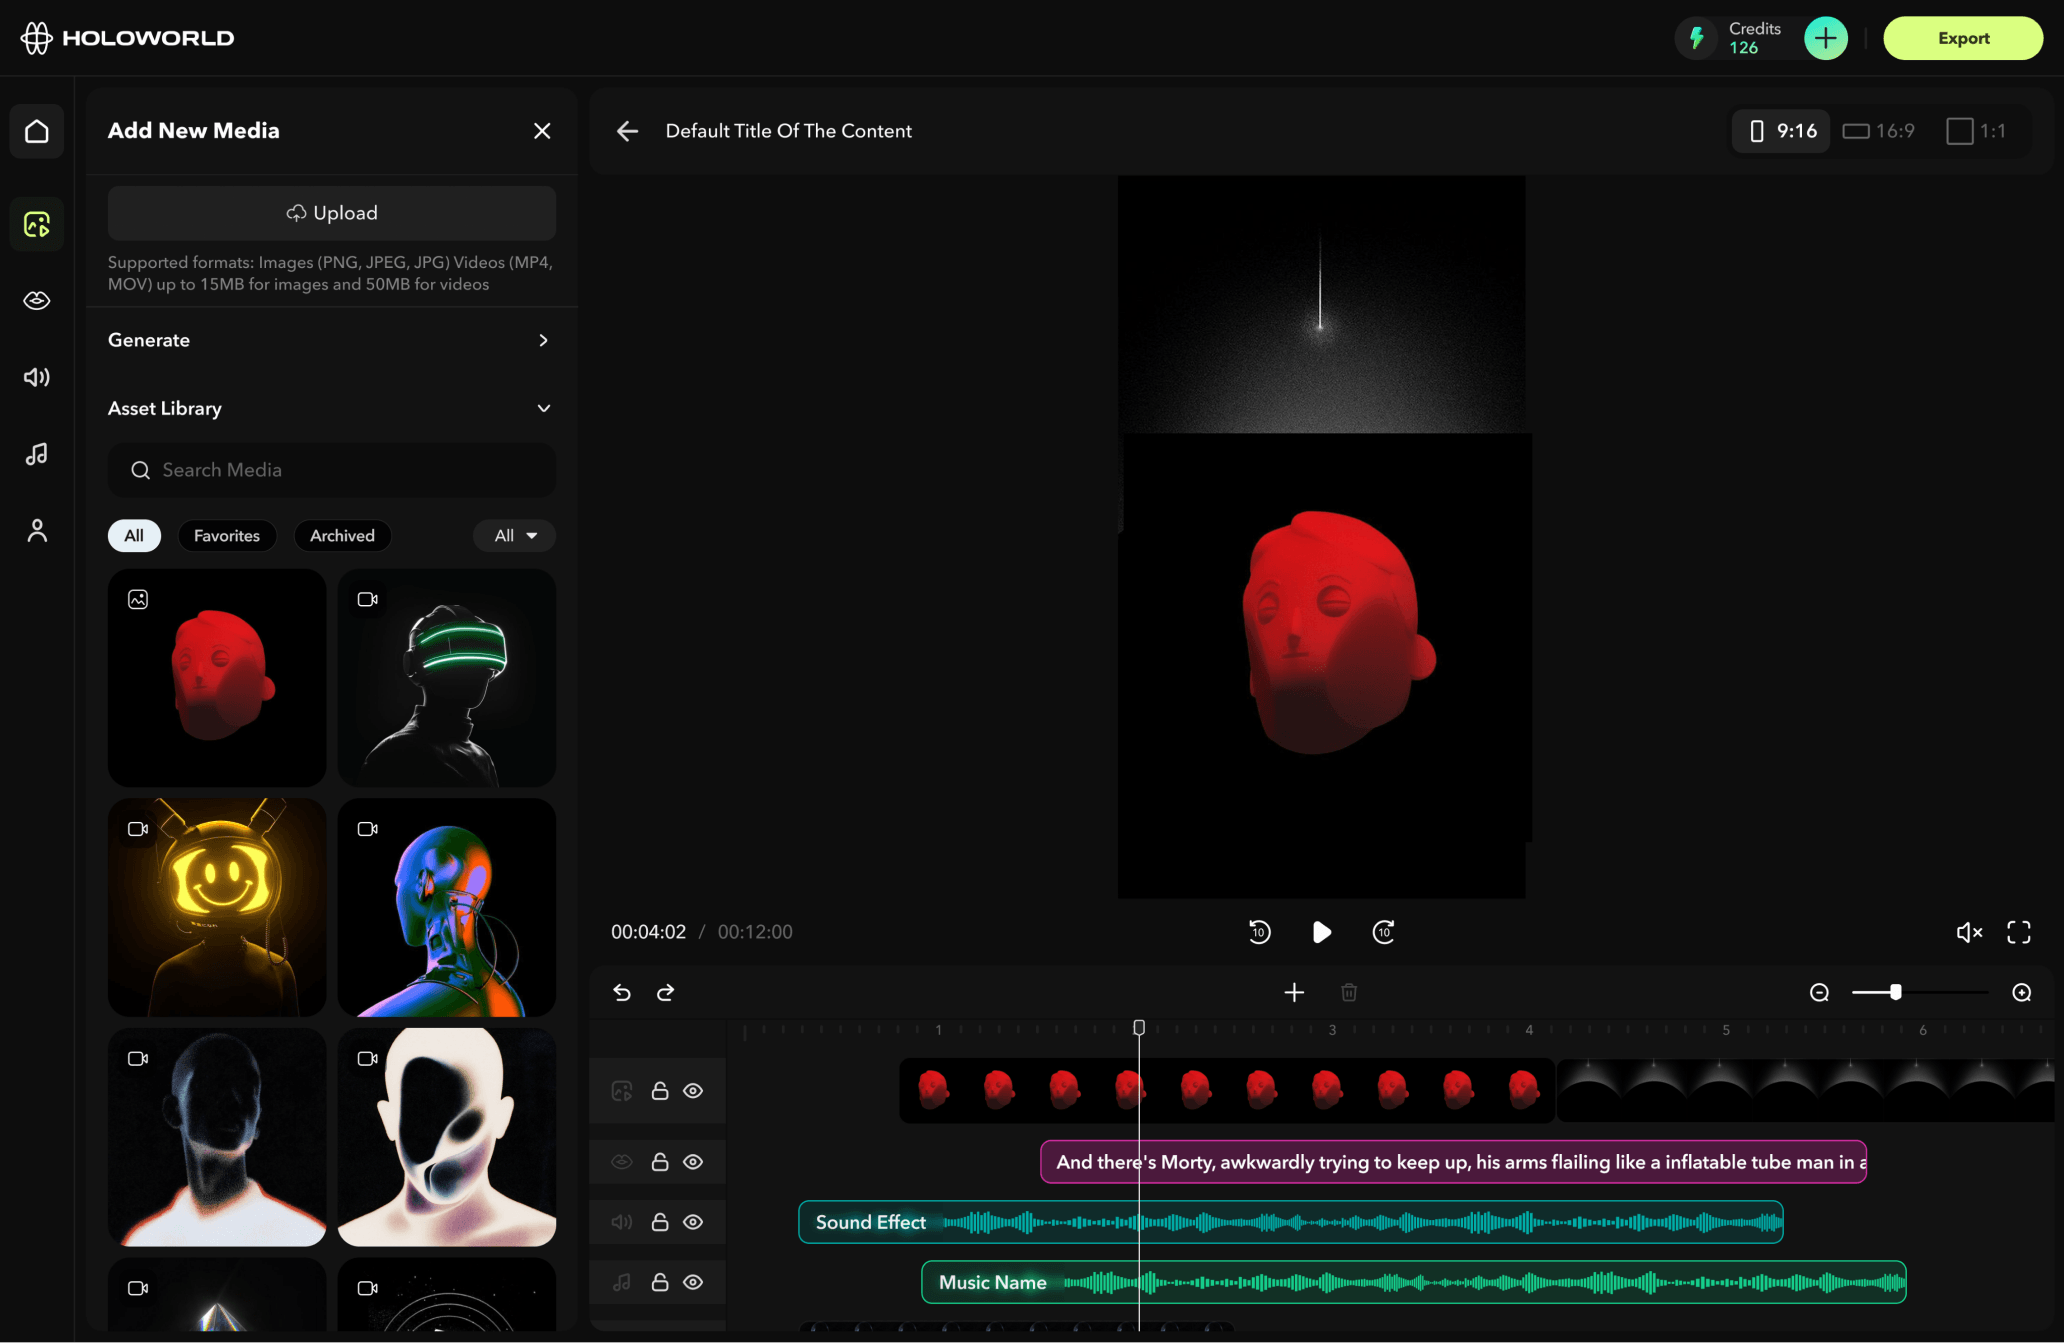Delete selected clip with trash icon
Viewport: 2064px width, 1343px height.
1349,992
